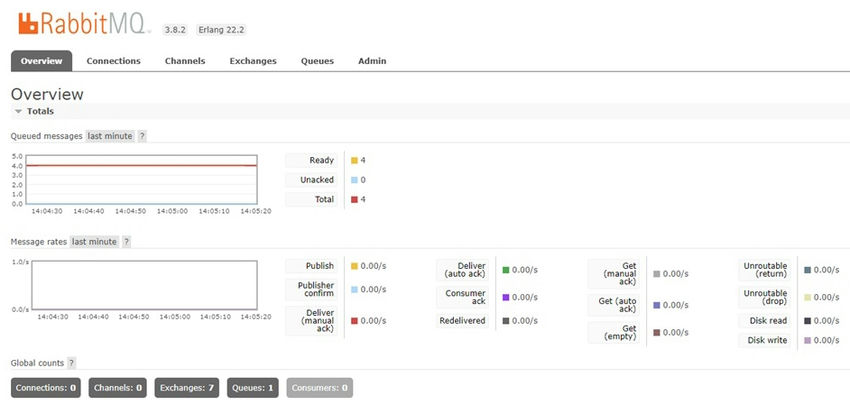Viewport: 850px width, 405px height.
Task: Click the Unroutable (drop) label
Action: (x=765, y=297)
